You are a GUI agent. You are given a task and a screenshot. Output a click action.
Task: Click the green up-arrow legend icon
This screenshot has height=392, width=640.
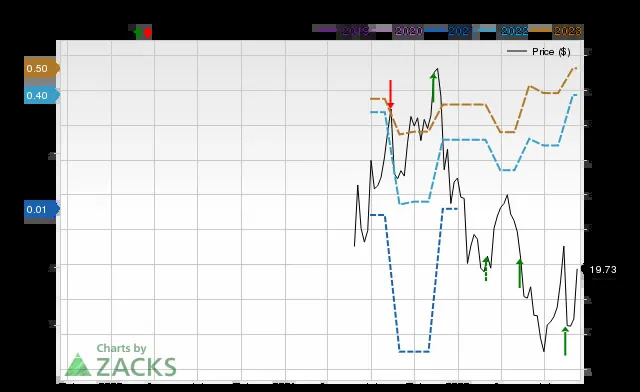tap(138, 32)
